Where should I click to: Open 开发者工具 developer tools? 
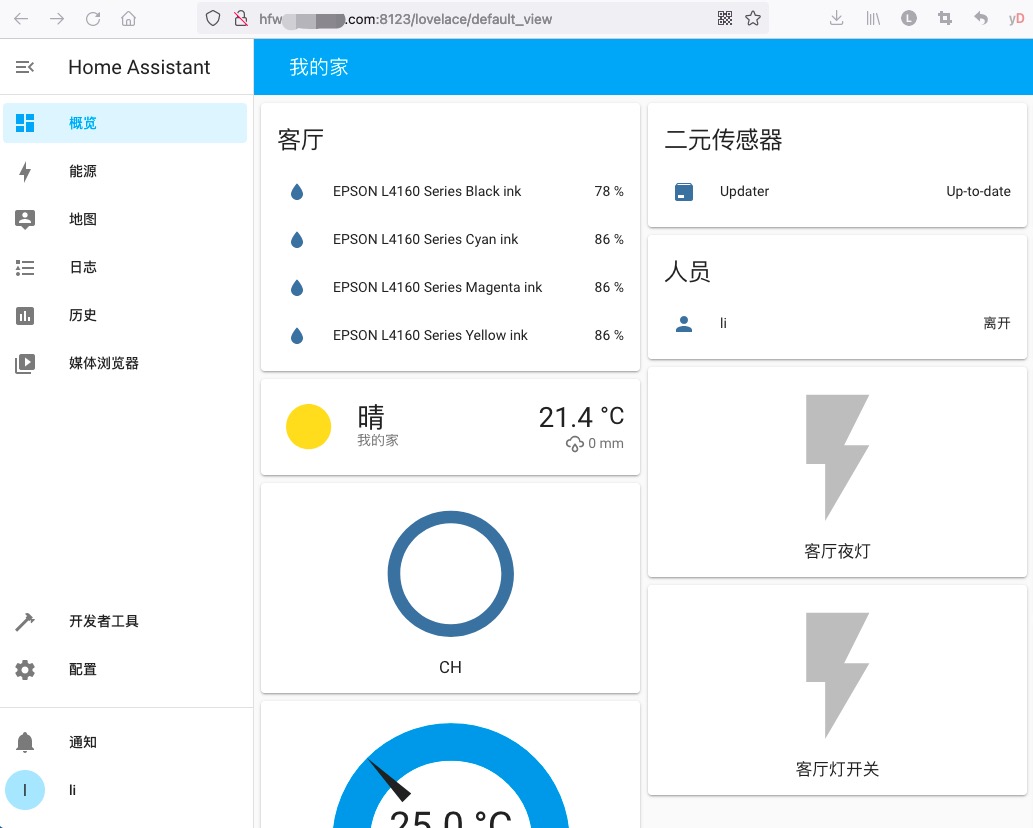pyautogui.click(x=125, y=621)
